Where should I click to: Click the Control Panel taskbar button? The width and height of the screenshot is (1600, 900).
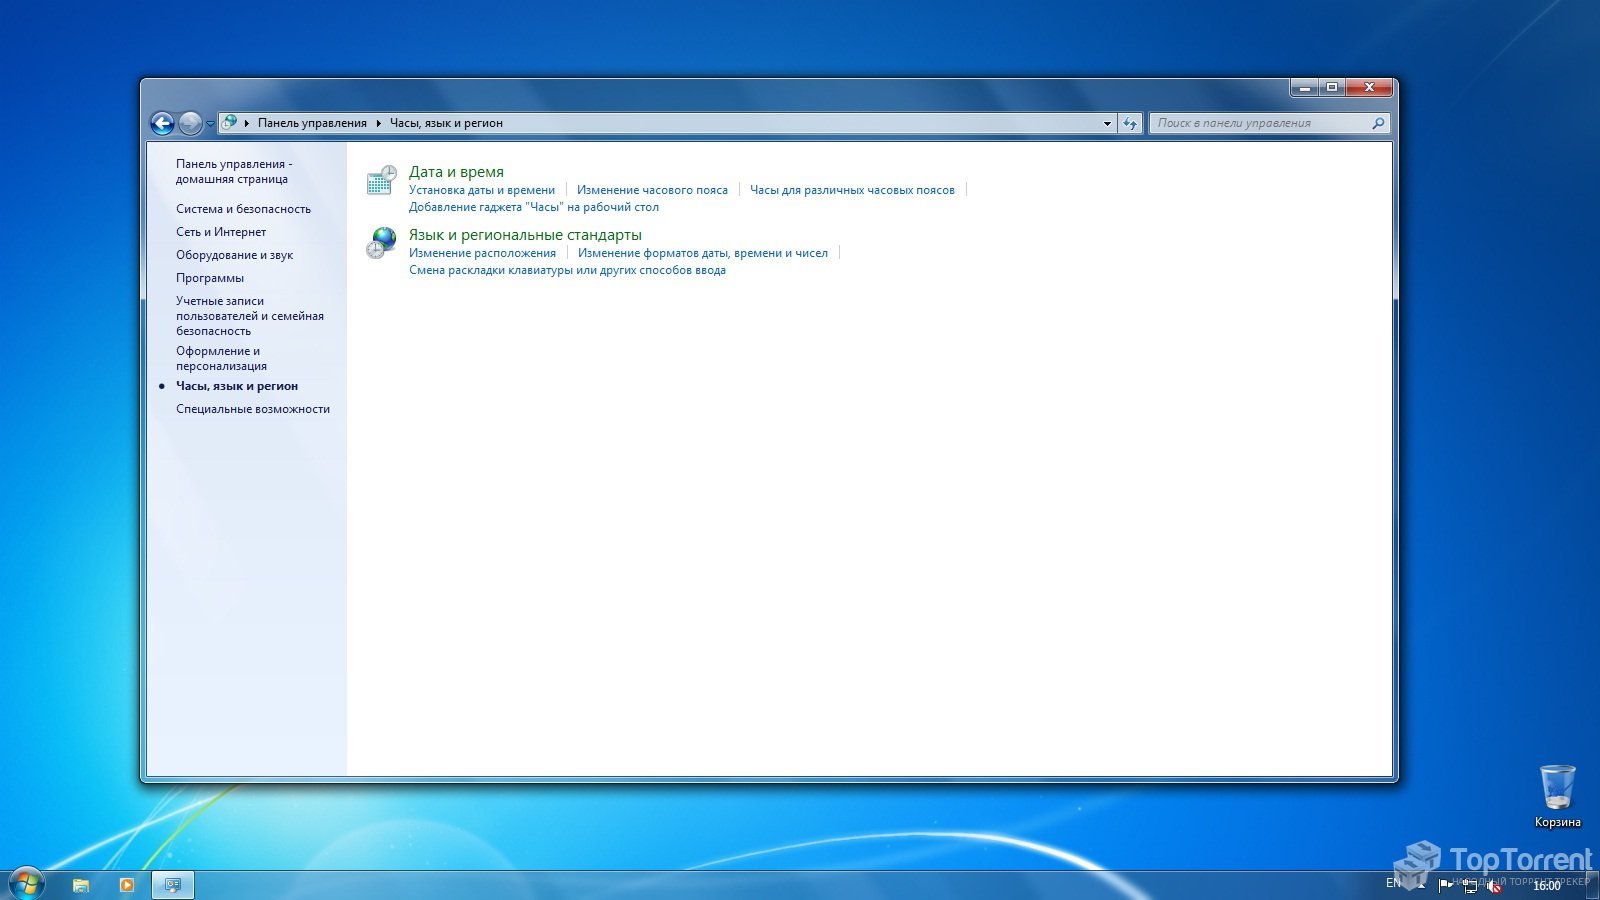tap(173, 885)
